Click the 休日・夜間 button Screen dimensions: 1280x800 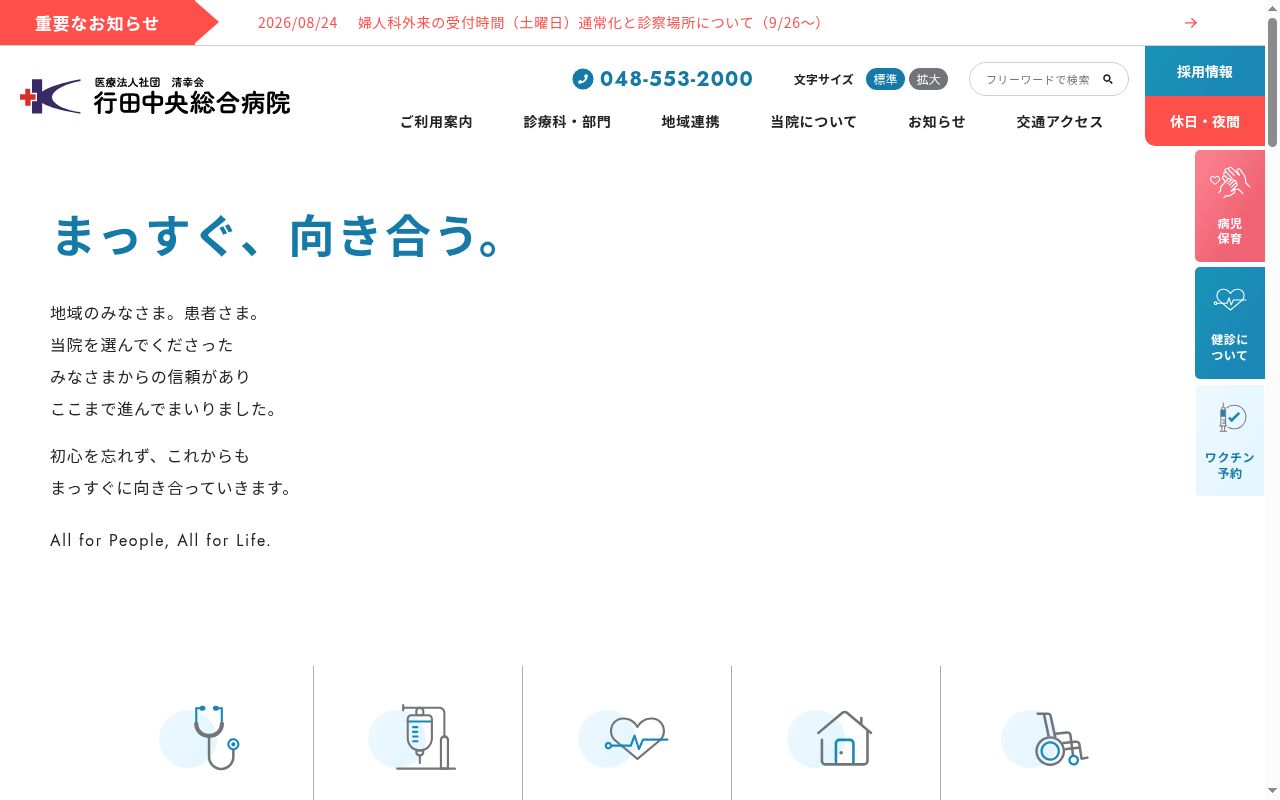(1205, 121)
